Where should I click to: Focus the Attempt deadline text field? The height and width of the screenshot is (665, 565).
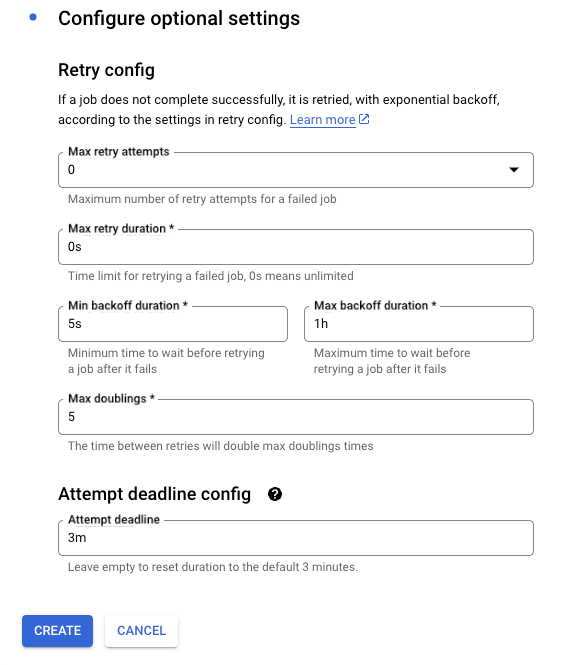pyautogui.click(x=296, y=538)
